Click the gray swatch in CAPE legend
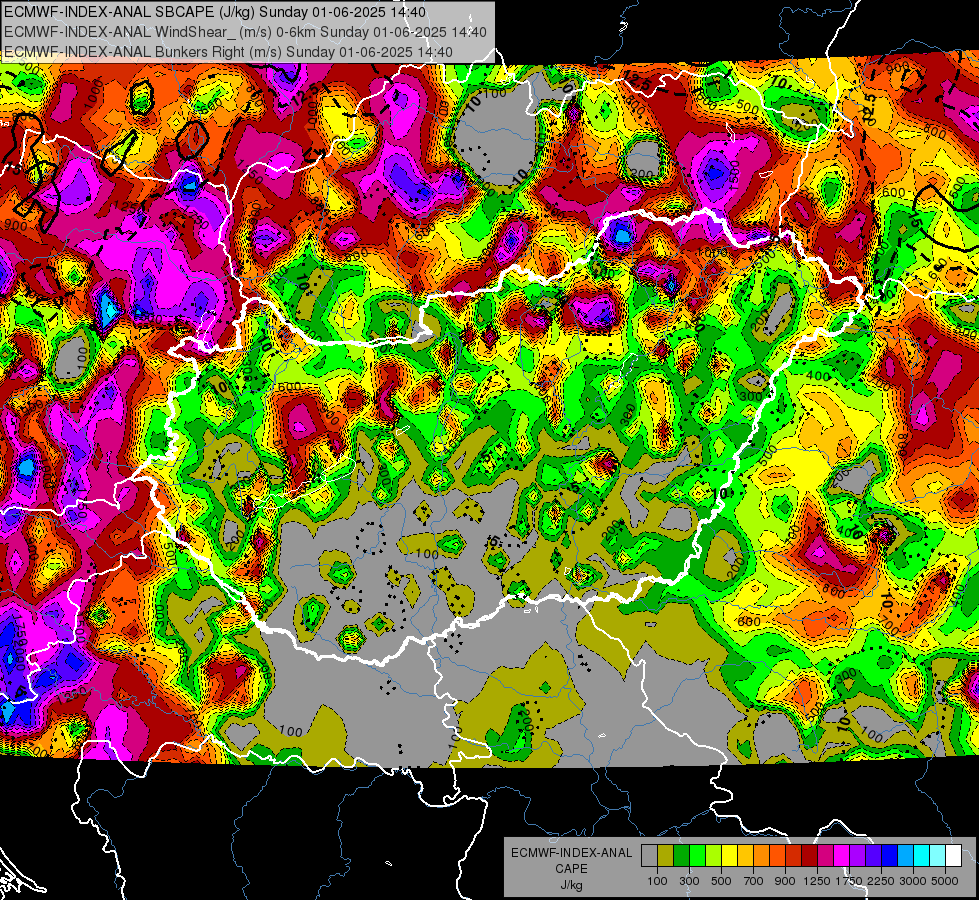979x900 pixels. click(x=649, y=856)
